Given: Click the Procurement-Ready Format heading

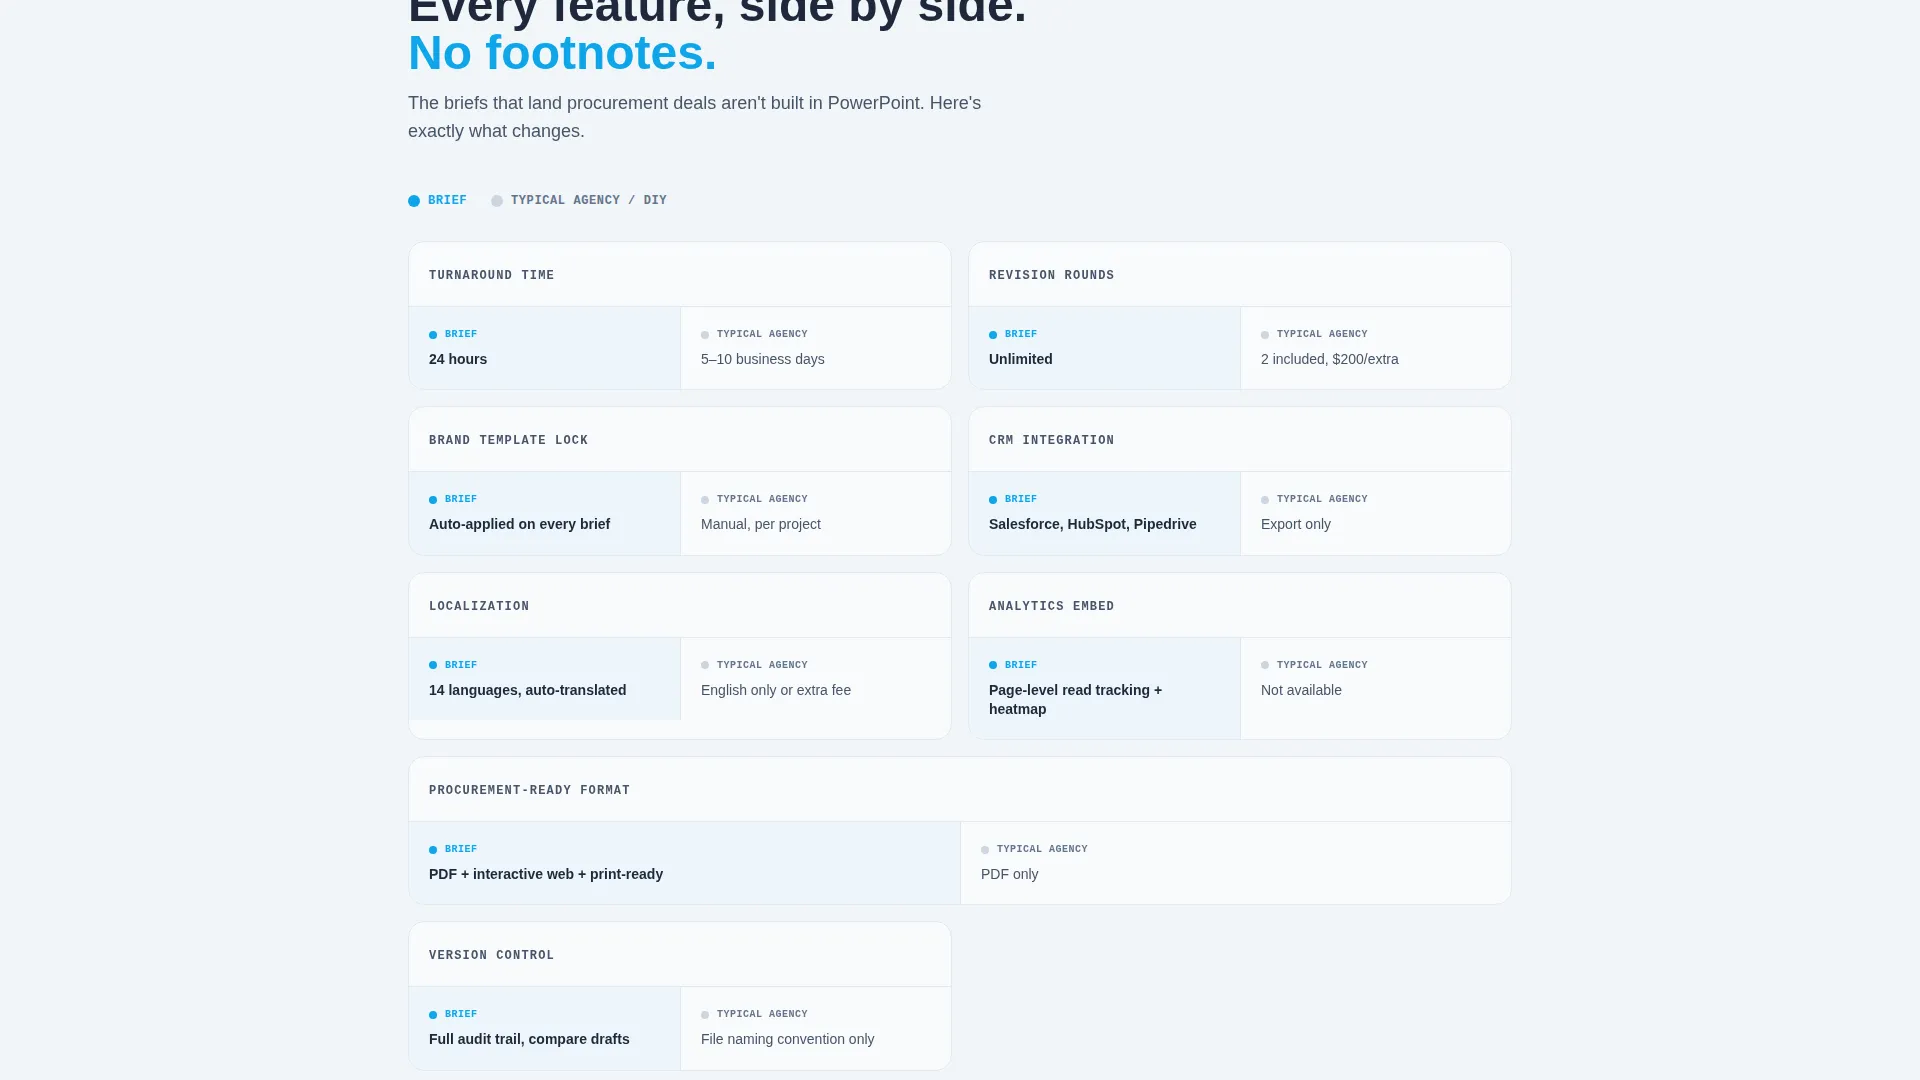Looking at the screenshot, I should tap(529, 791).
